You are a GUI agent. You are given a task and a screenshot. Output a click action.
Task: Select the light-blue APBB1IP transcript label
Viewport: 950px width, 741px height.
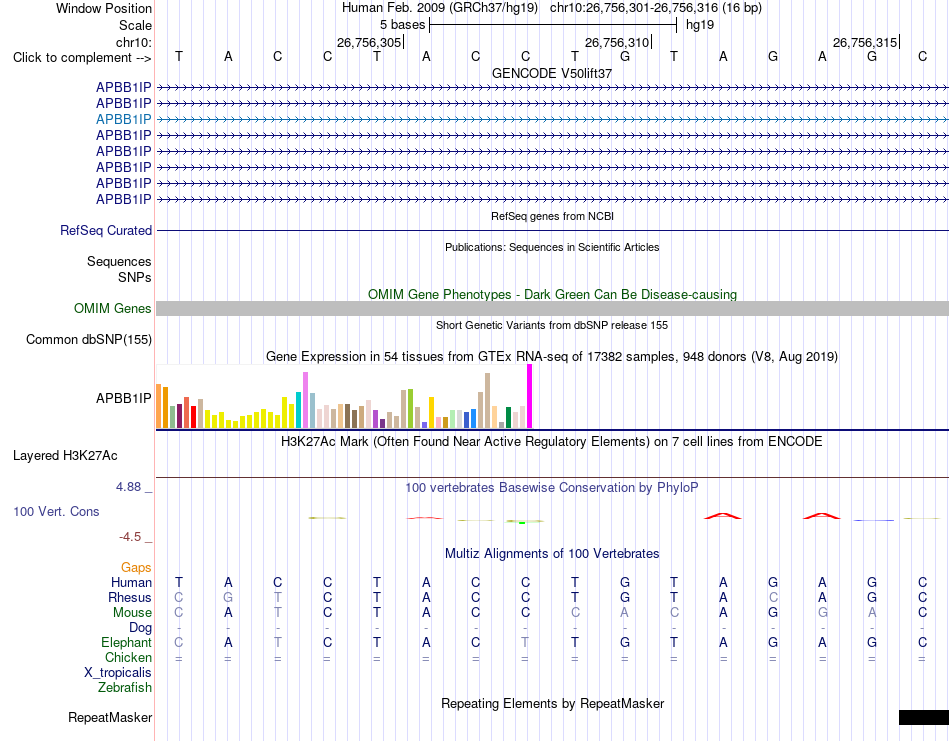[x=124, y=119]
